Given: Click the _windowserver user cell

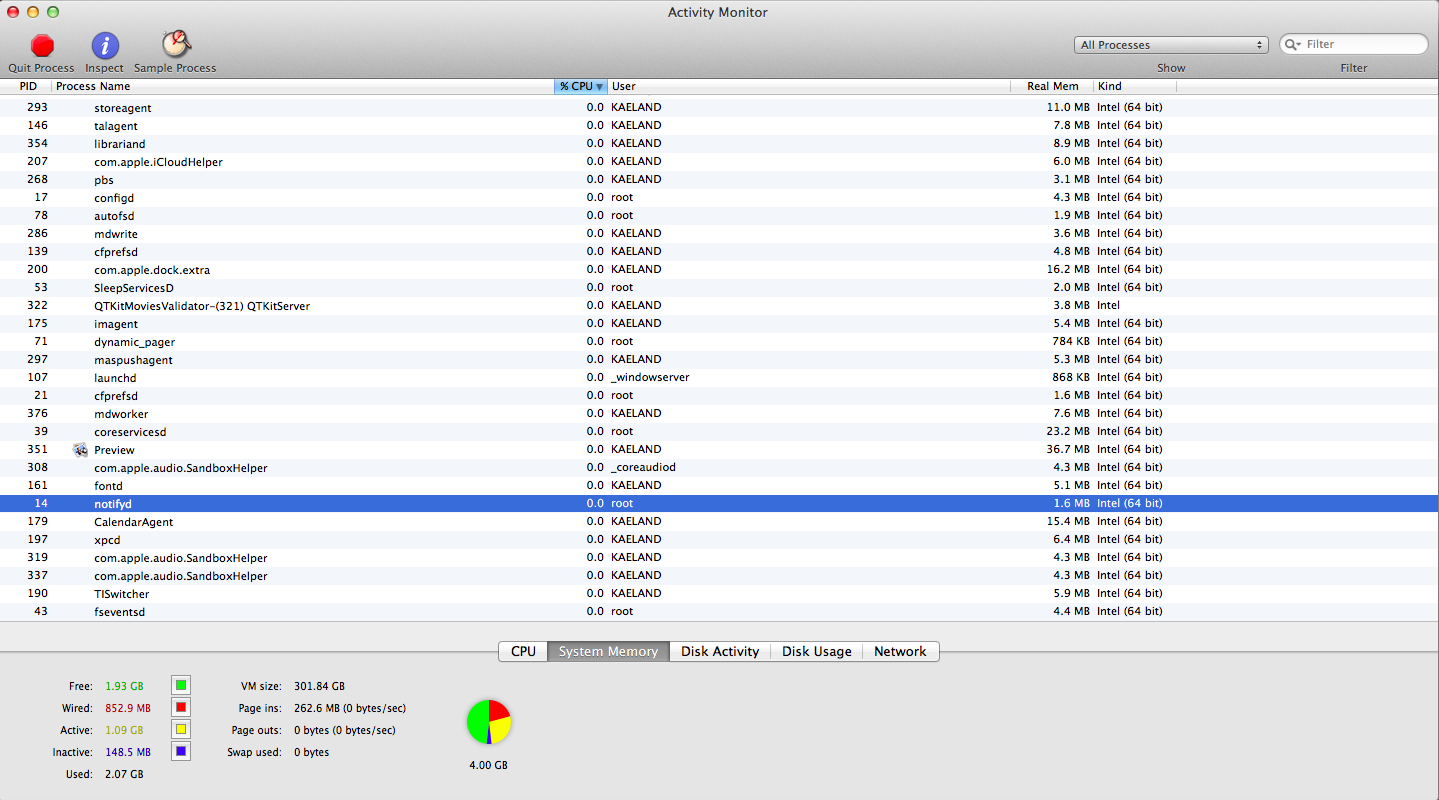Looking at the screenshot, I should [x=650, y=378].
